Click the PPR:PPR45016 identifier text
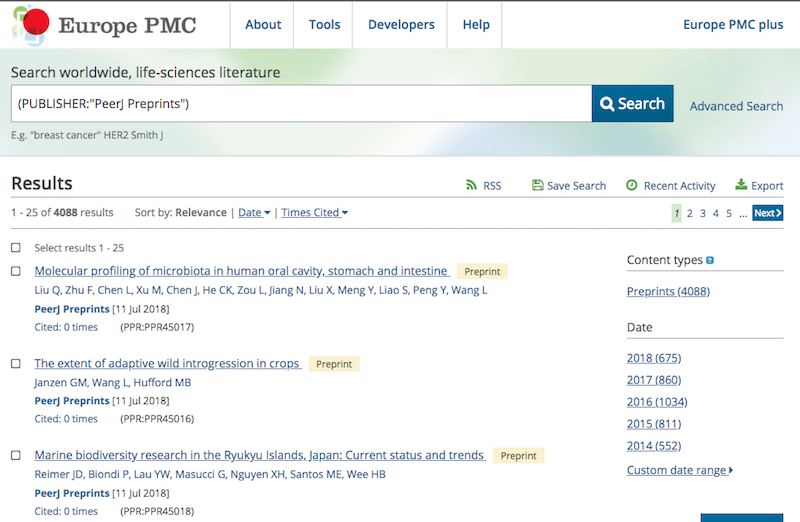This screenshot has width=800, height=522. pos(157,419)
